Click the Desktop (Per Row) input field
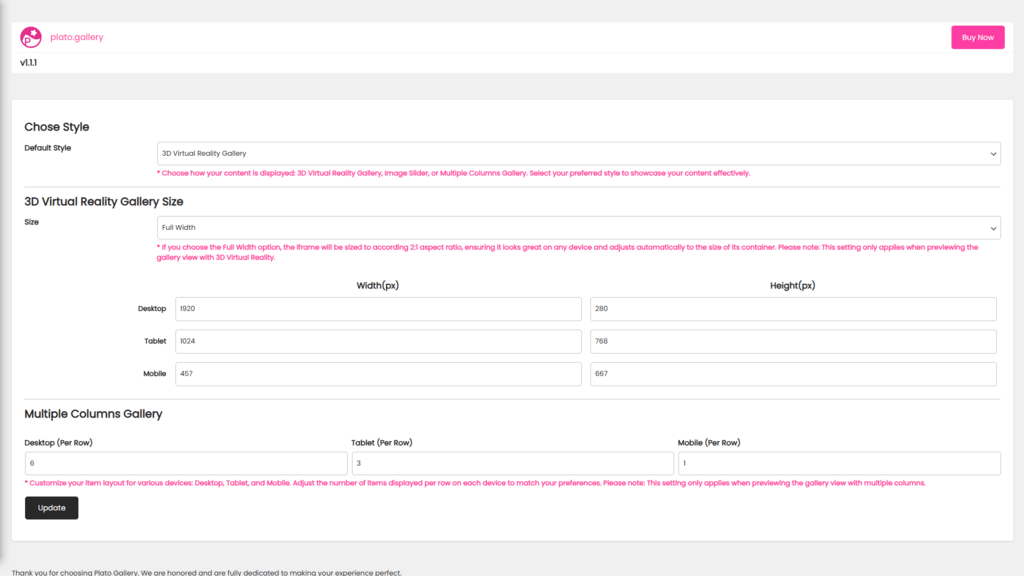The image size is (1024, 576). coord(186,463)
